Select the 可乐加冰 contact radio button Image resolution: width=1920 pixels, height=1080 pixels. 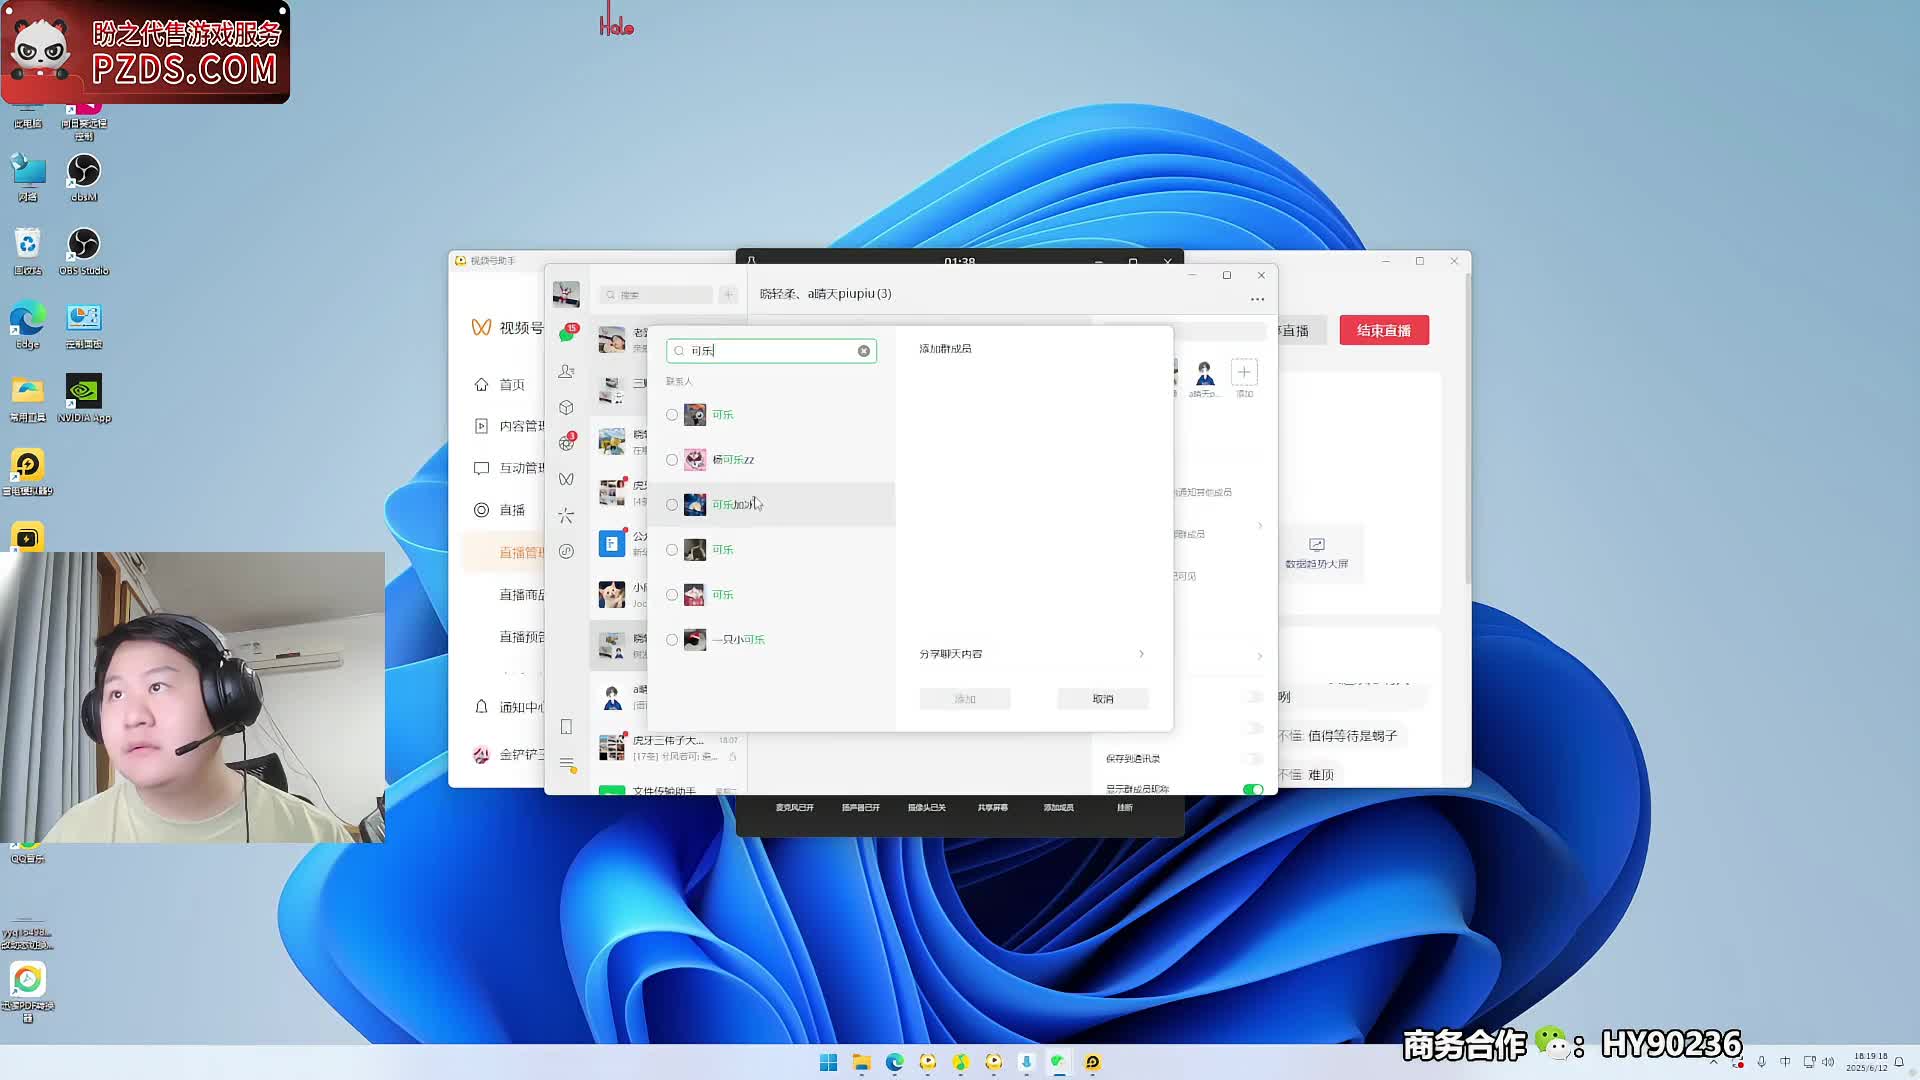[x=672, y=505]
